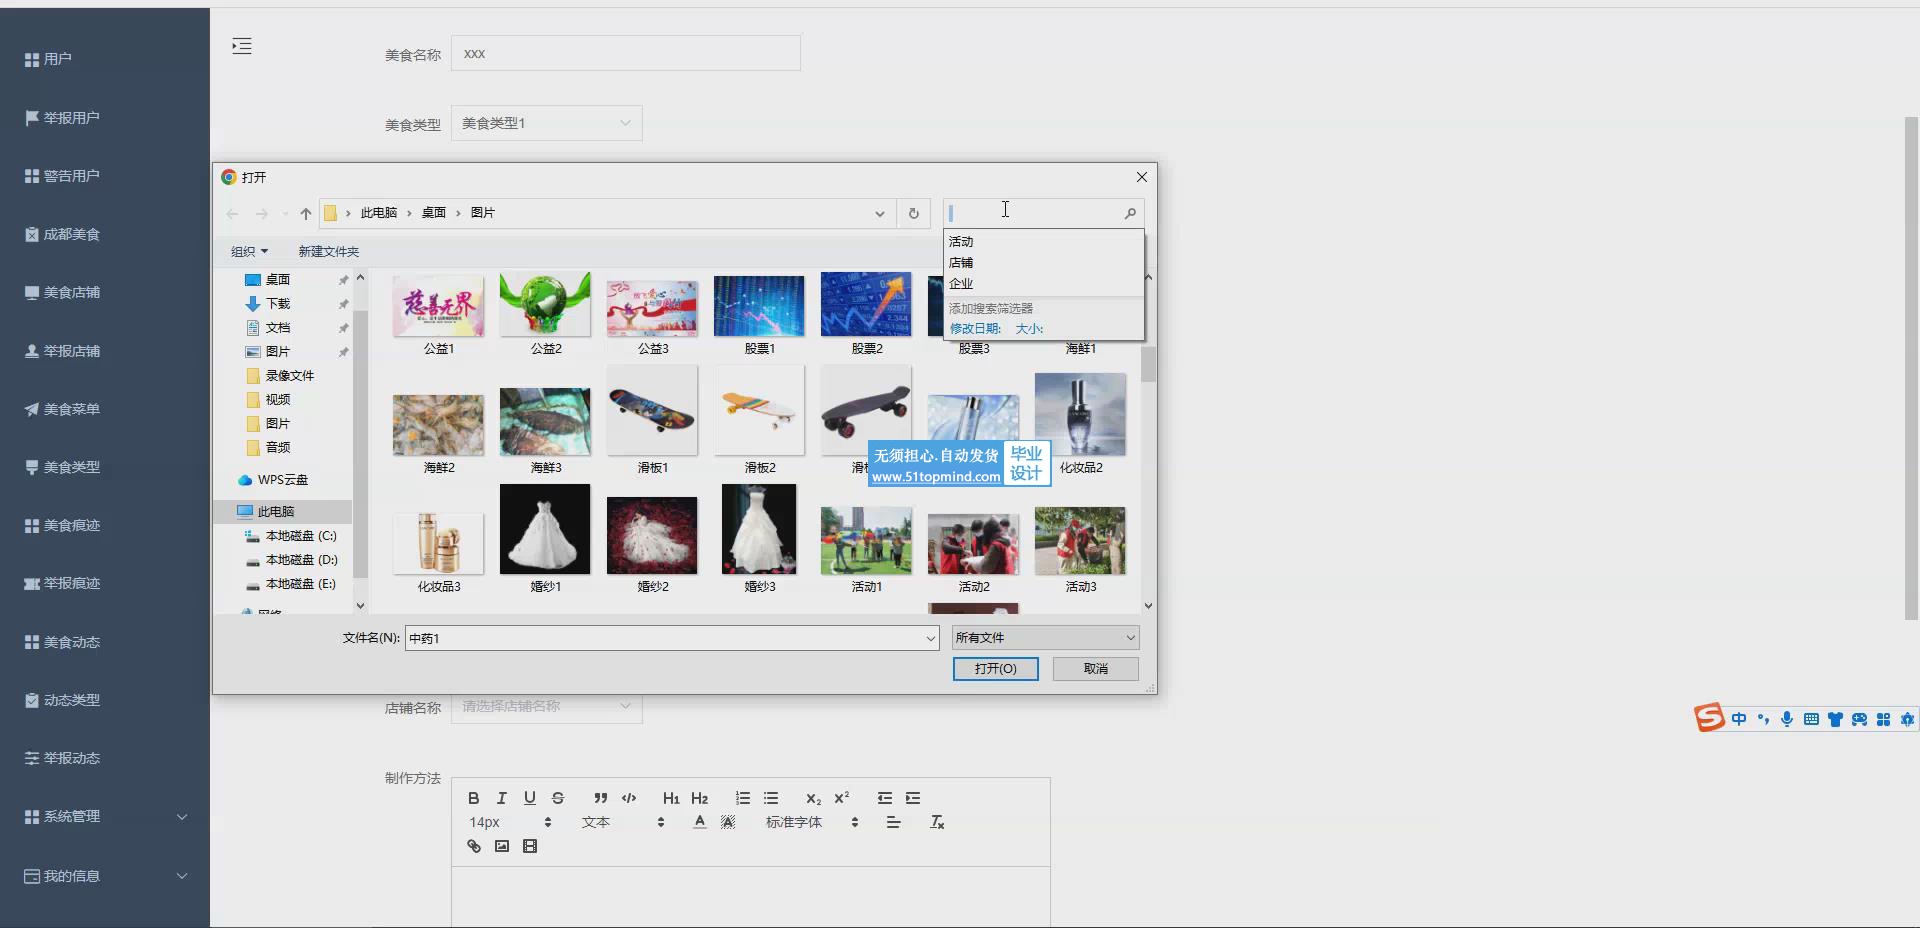This screenshot has height=928, width=1920.
Task: Insert code block in editor
Action: tap(629, 798)
